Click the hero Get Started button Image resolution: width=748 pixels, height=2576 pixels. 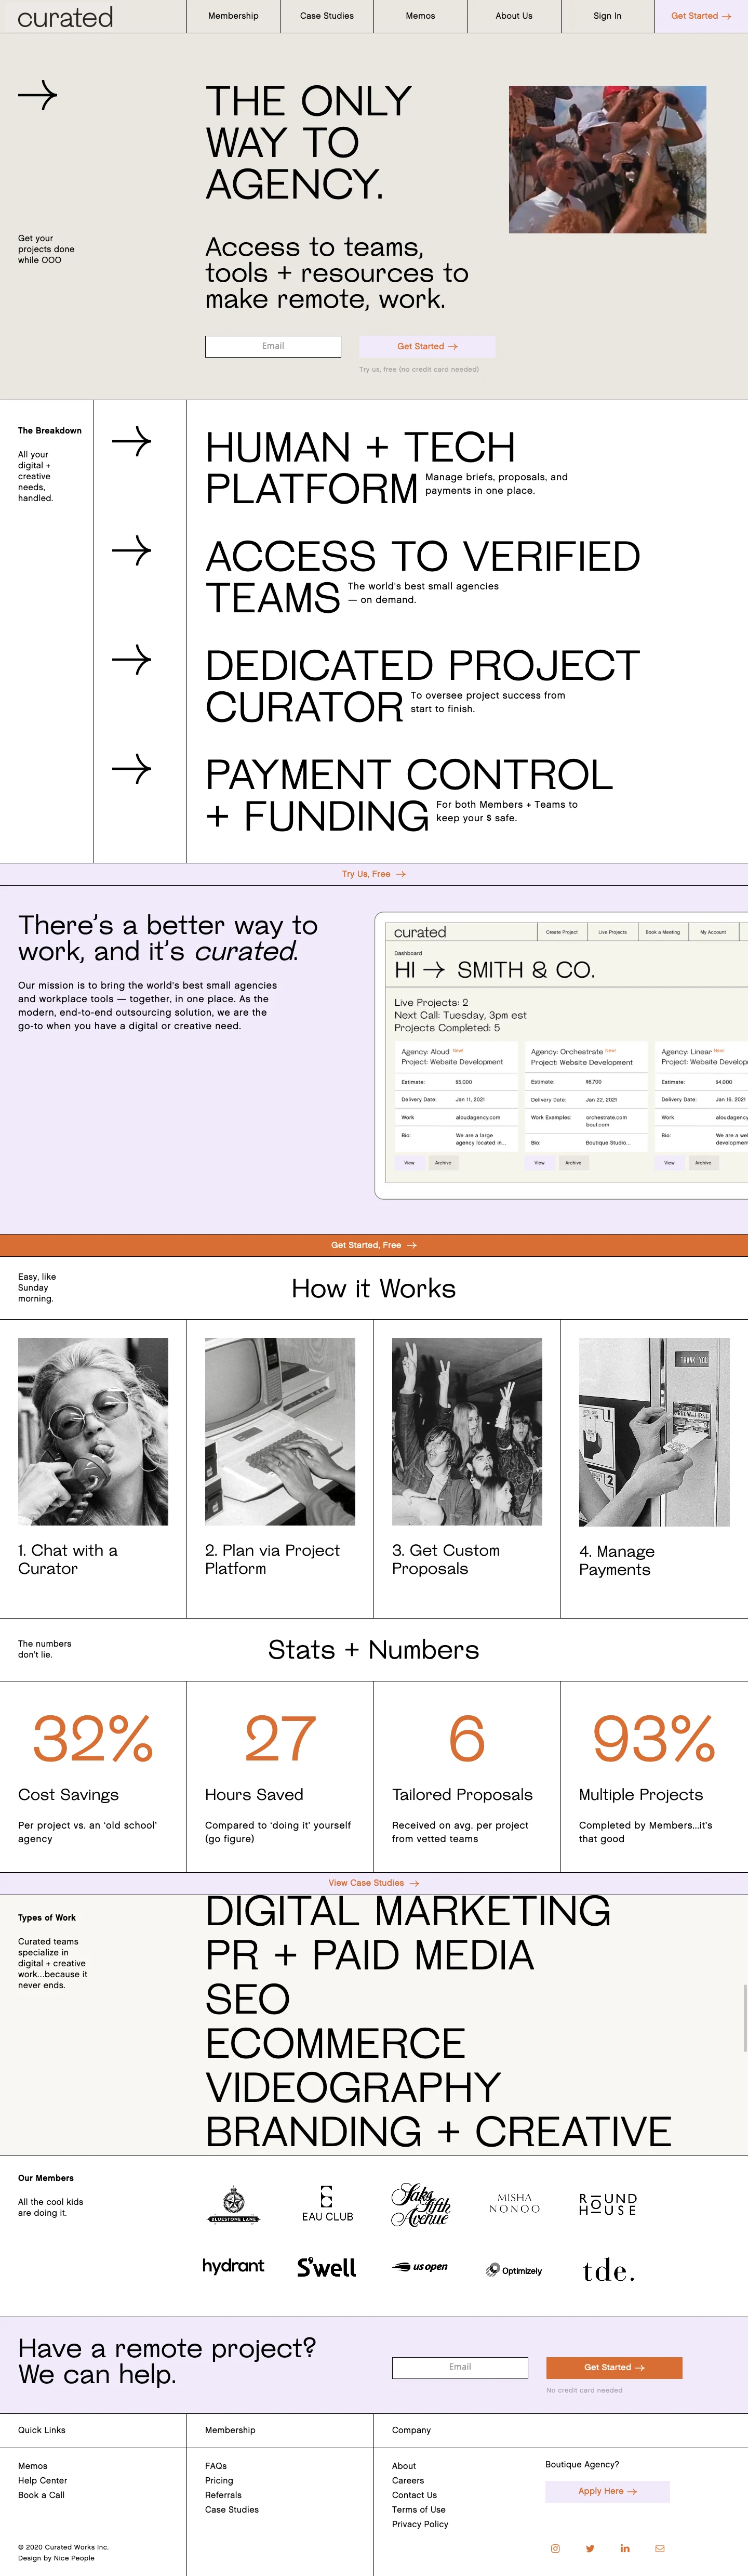(427, 346)
